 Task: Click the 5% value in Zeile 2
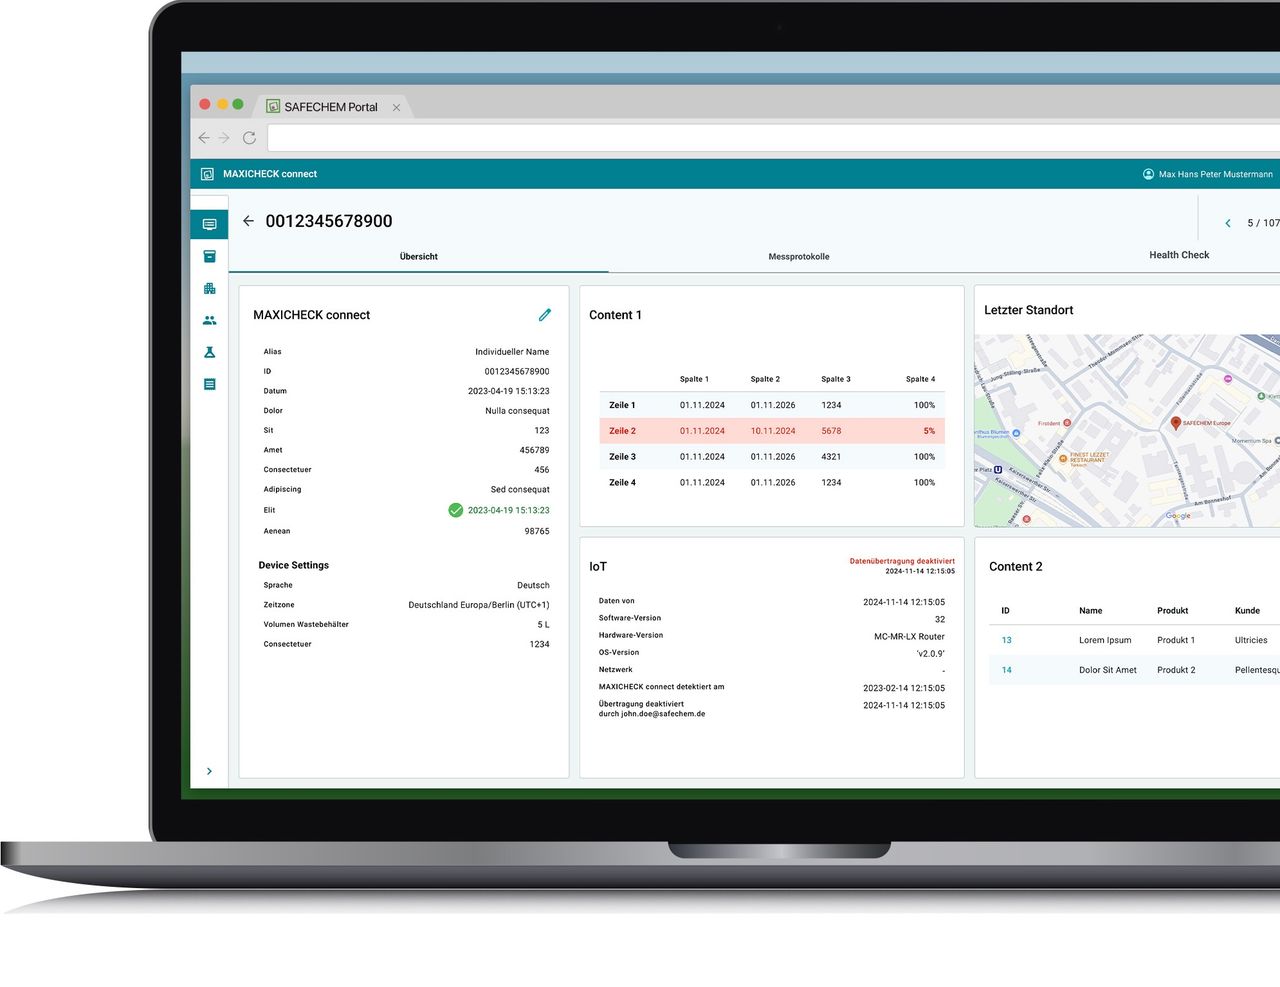tap(929, 431)
